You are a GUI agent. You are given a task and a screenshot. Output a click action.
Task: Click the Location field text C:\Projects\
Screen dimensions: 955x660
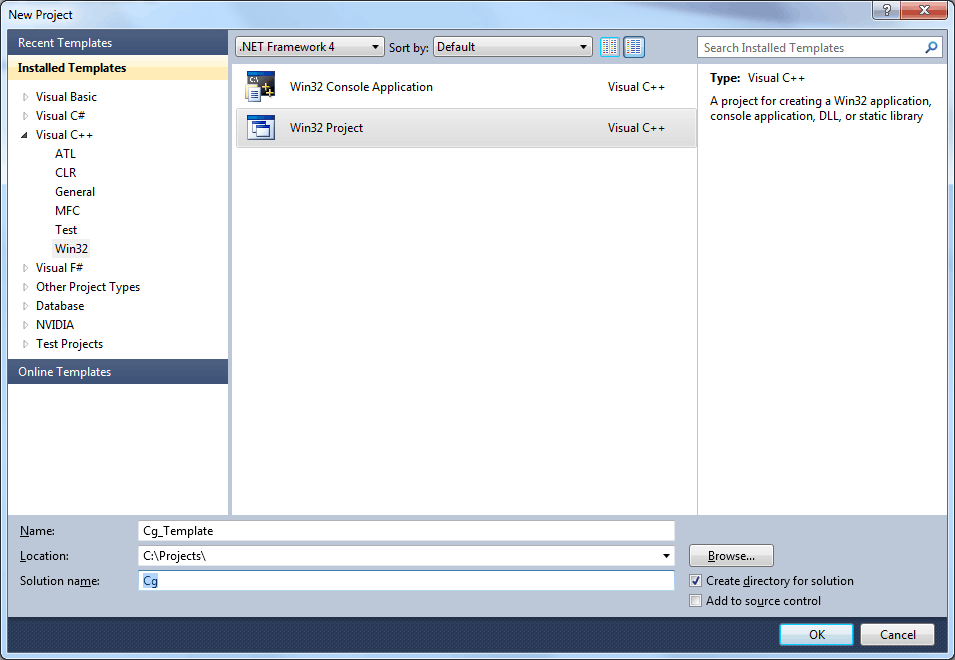174,556
